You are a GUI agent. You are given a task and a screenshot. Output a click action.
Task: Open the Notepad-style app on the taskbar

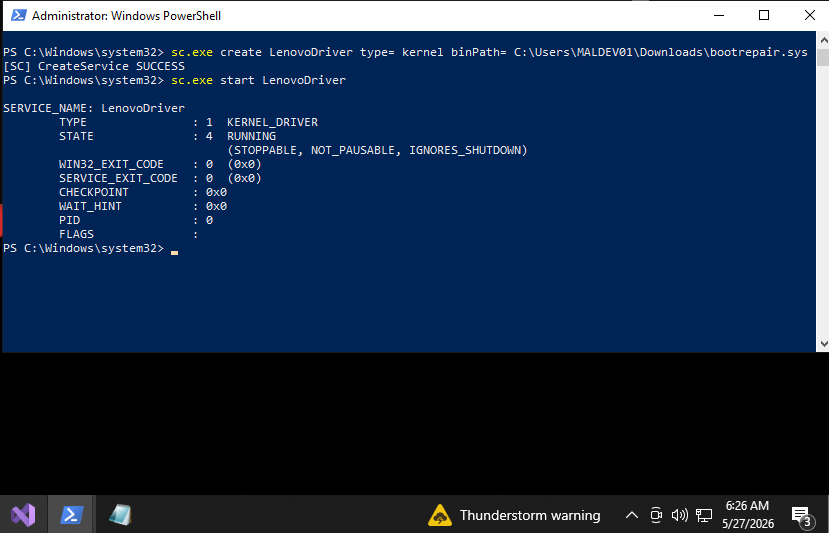(x=120, y=514)
